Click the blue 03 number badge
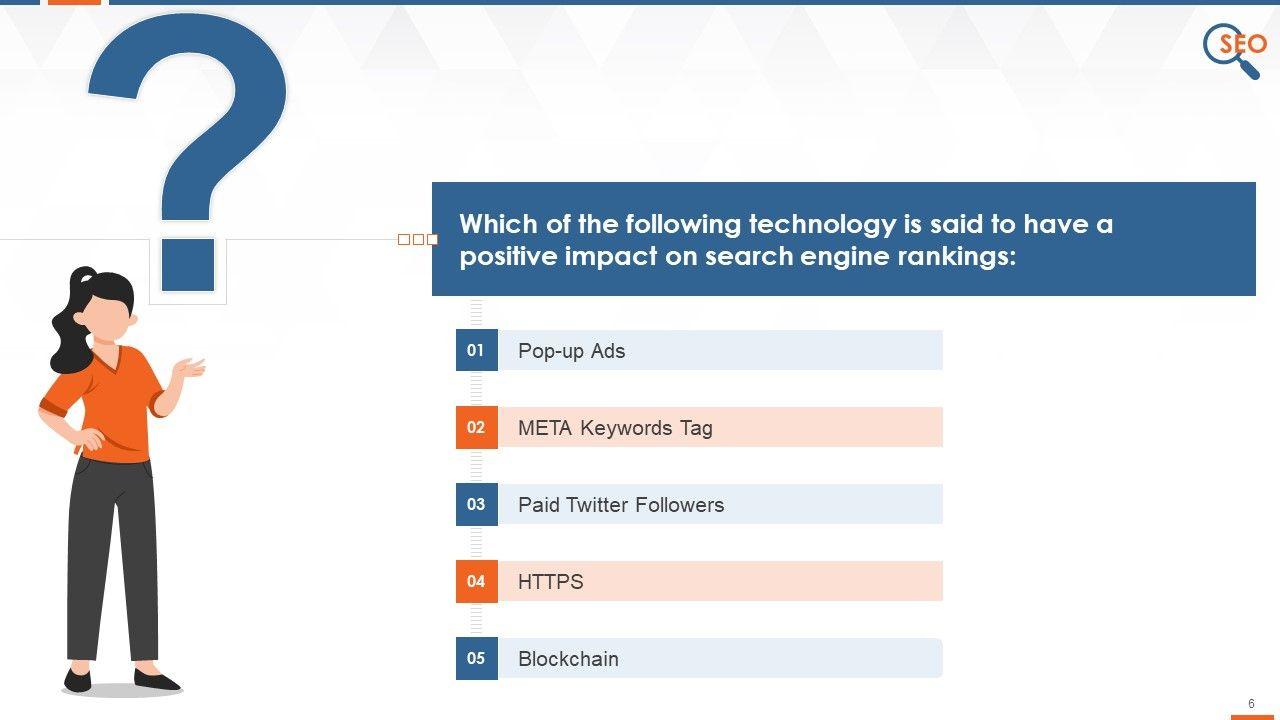 point(476,504)
